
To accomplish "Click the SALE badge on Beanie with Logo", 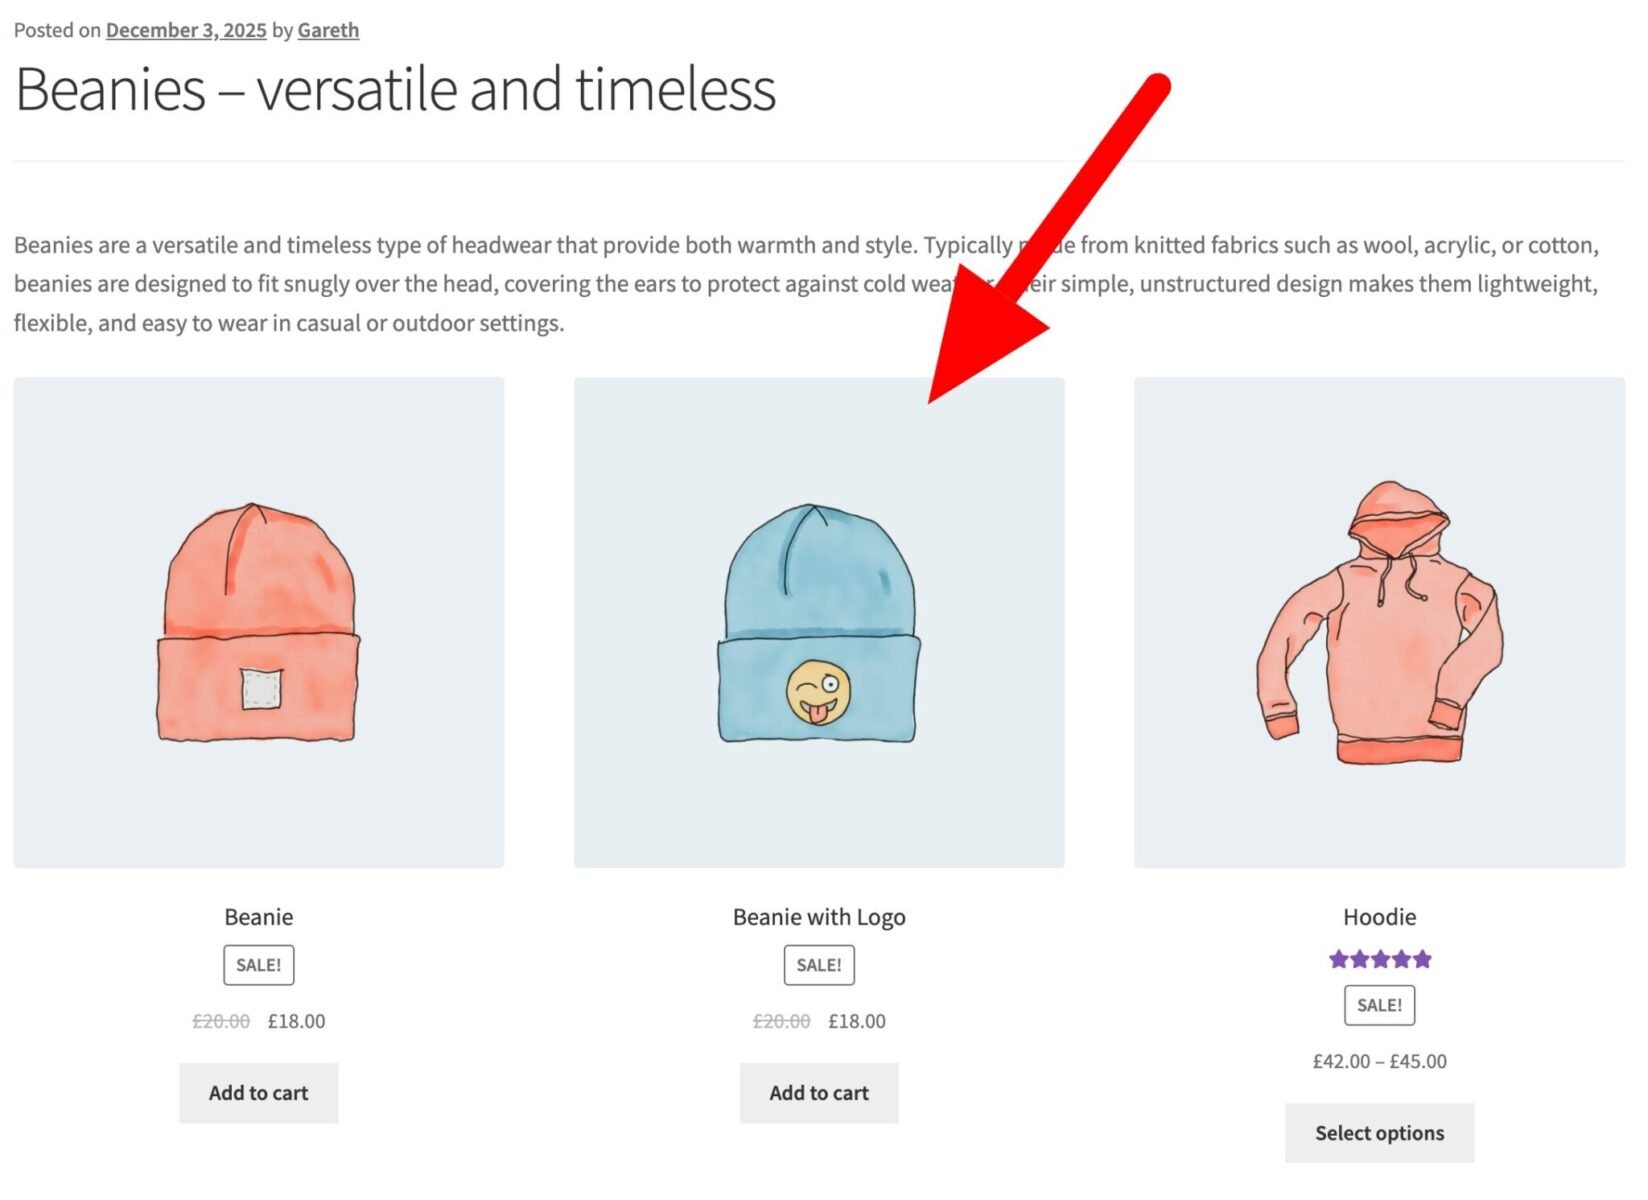I will click(818, 964).
